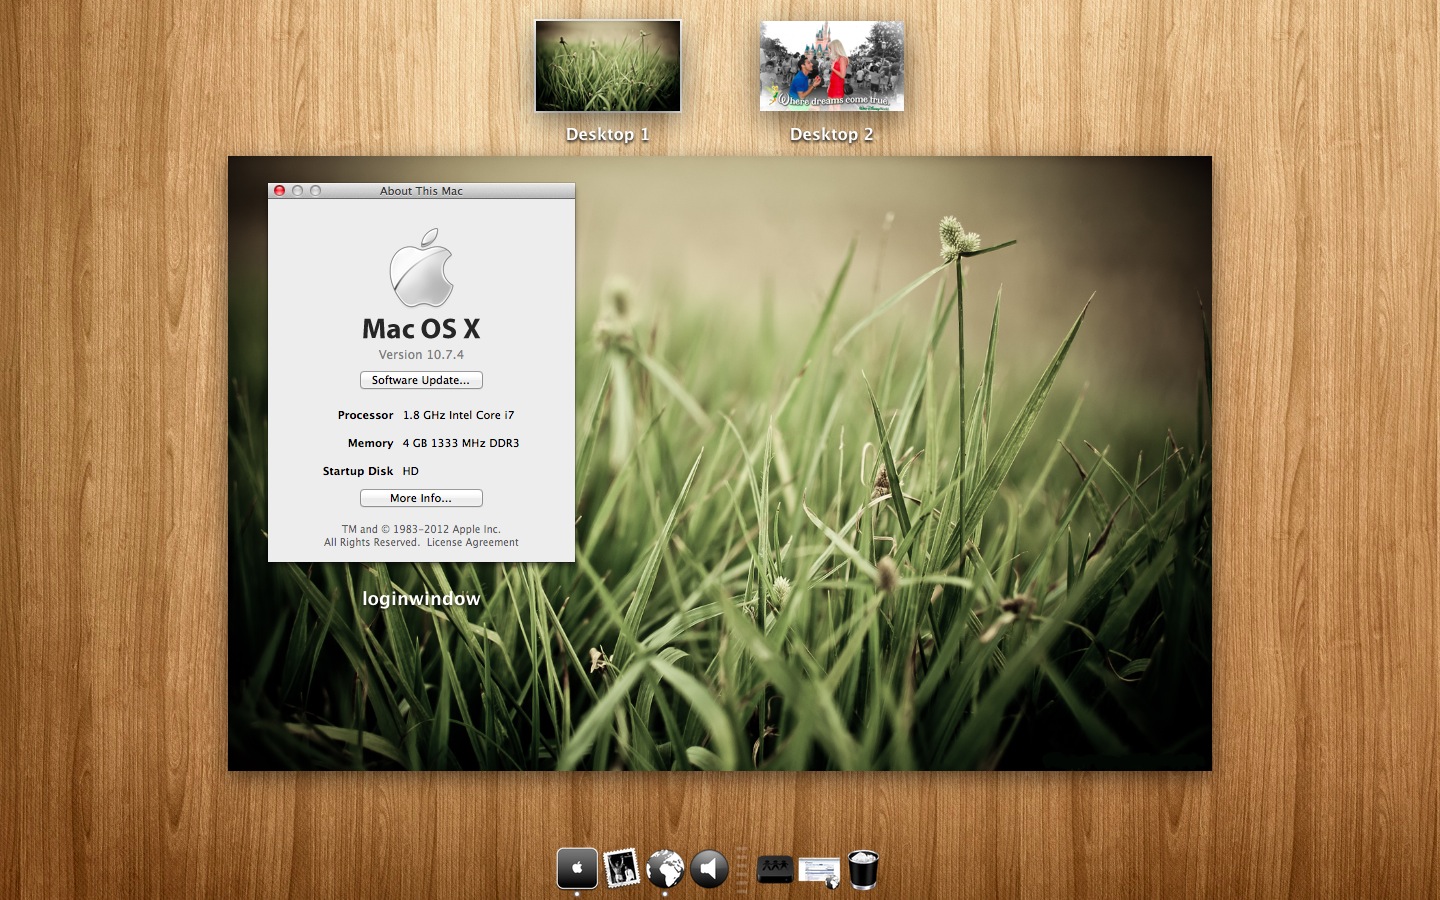Open the Trash in the Dock
This screenshot has height=900, width=1440.
click(x=863, y=869)
